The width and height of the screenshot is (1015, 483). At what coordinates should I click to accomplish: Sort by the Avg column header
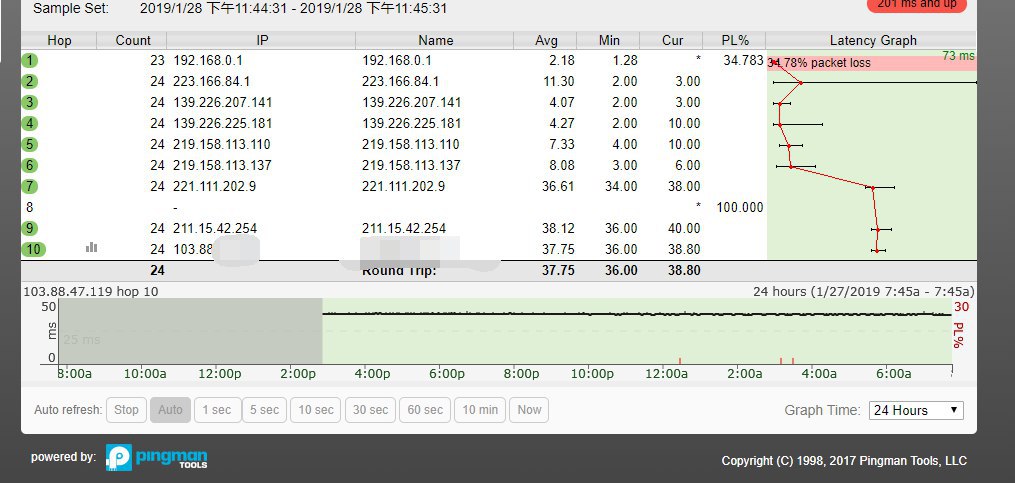pyautogui.click(x=546, y=41)
